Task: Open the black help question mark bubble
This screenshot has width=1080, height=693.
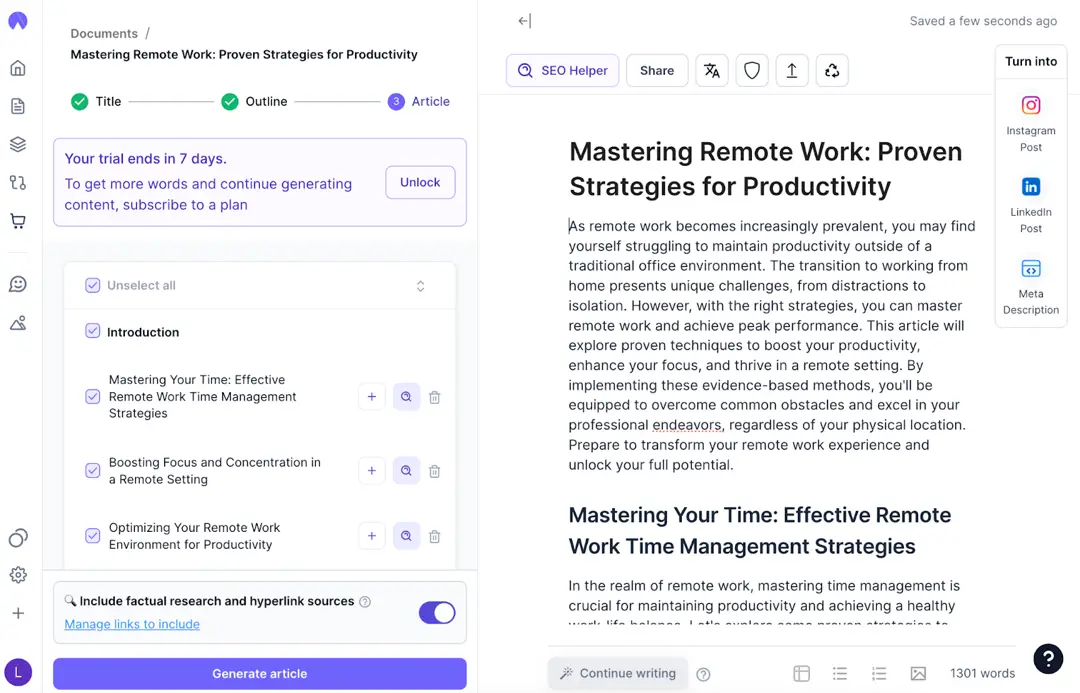Action: click(x=1048, y=659)
